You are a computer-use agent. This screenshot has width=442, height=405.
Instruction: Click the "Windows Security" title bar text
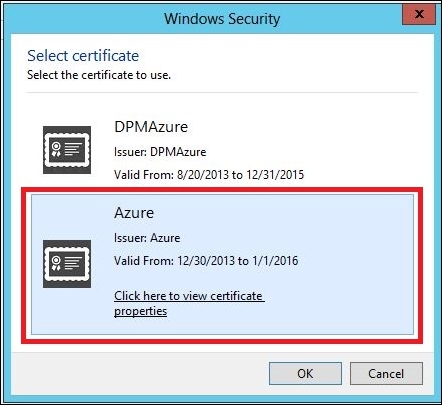pos(222,19)
